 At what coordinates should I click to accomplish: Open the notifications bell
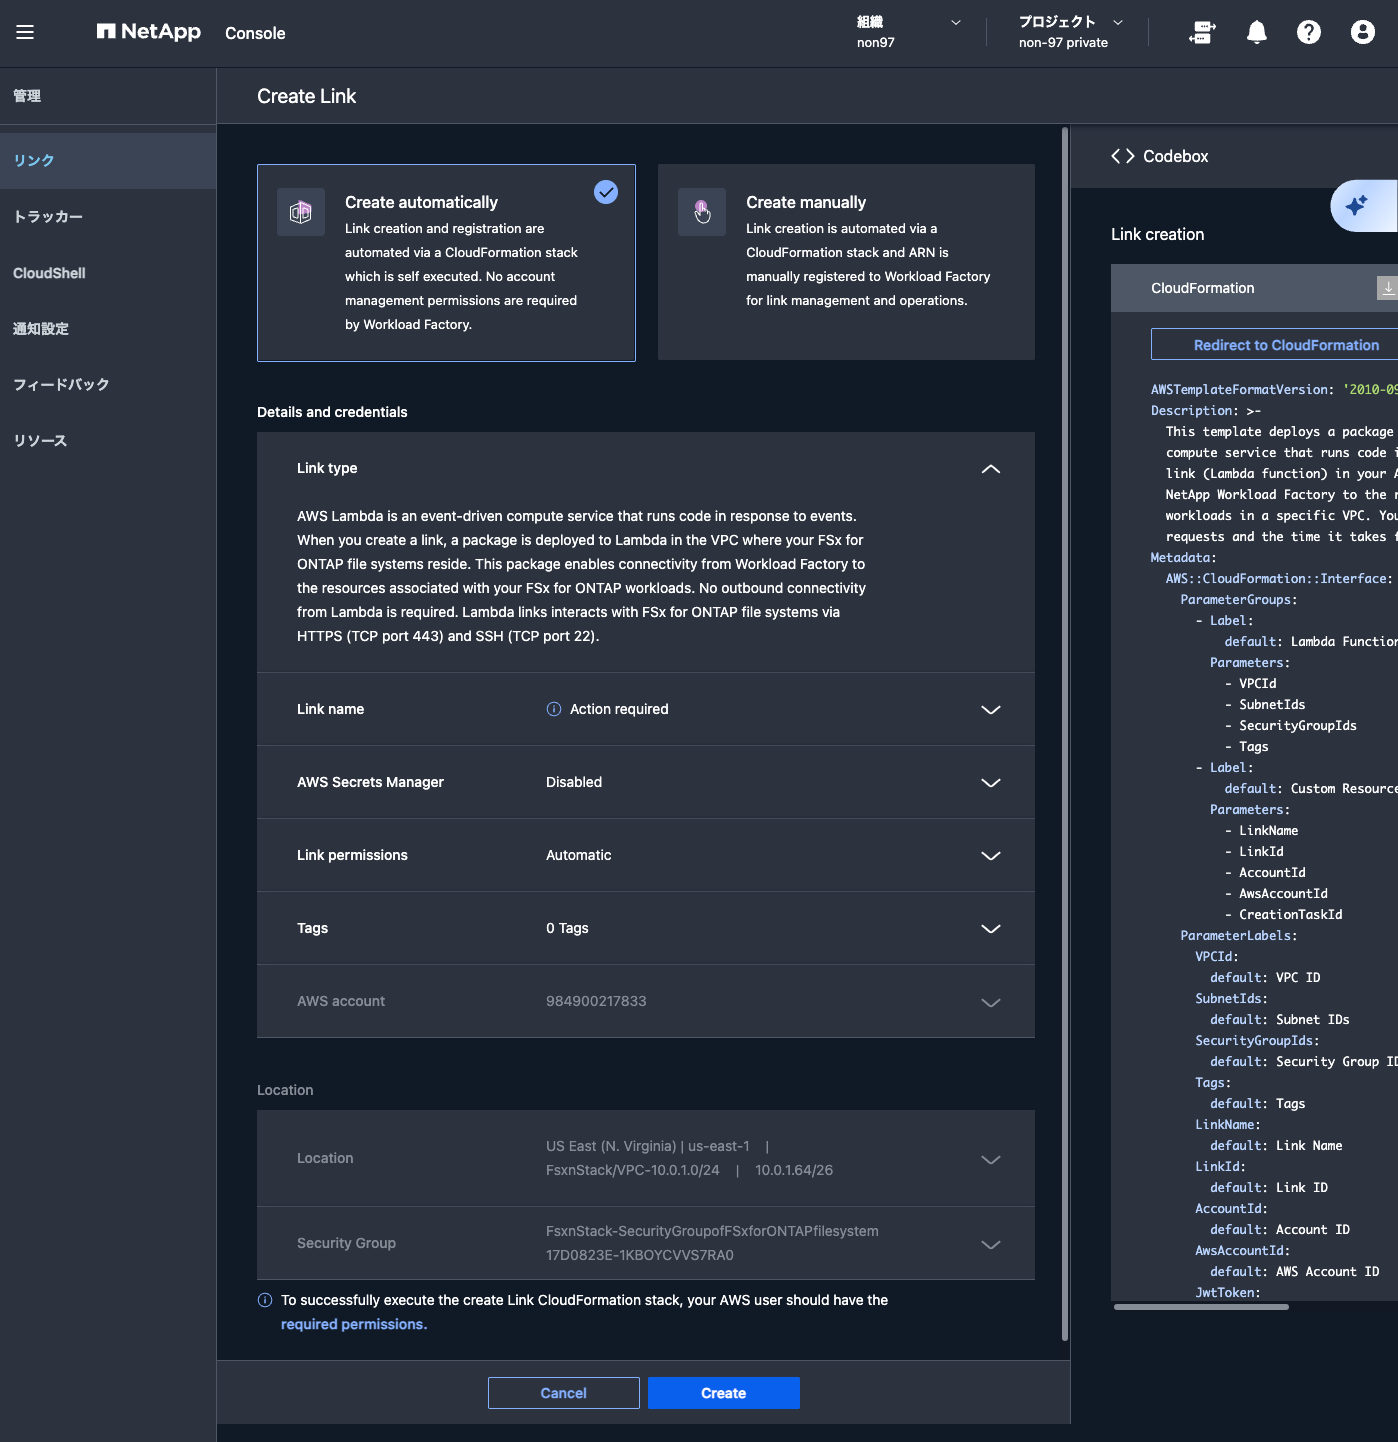[x=1257, y=33]
